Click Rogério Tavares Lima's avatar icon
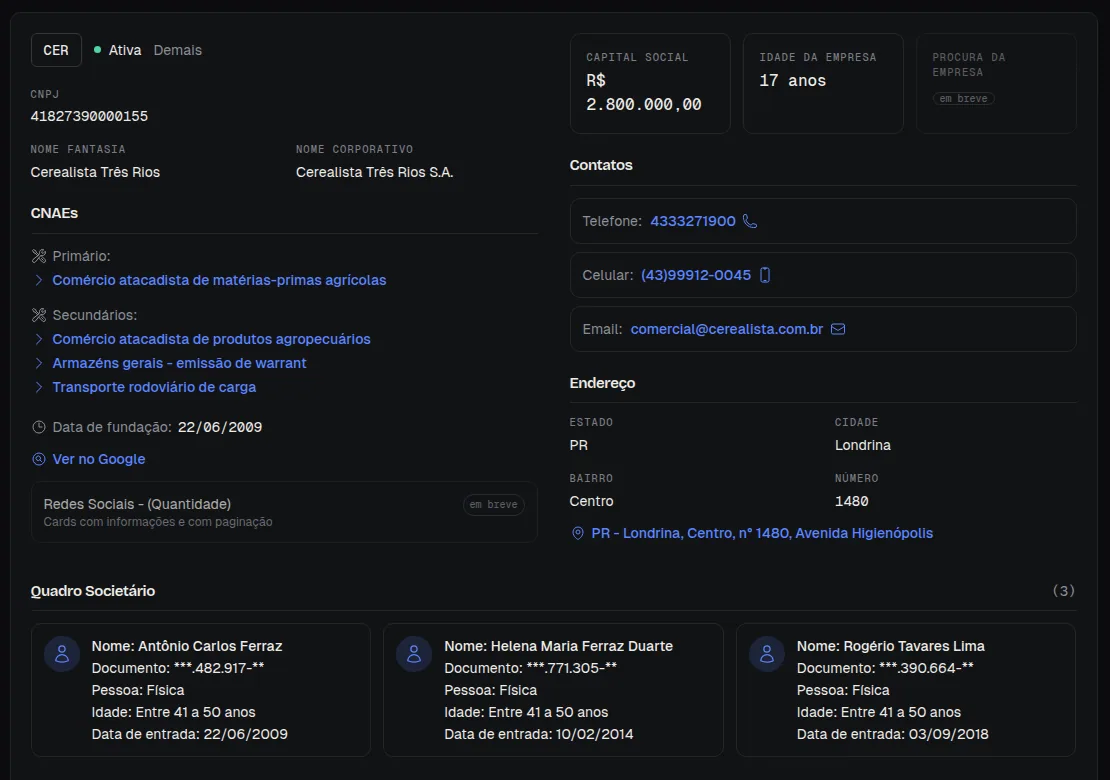The width and height of the screenshot is (1110, 780). 767,653
